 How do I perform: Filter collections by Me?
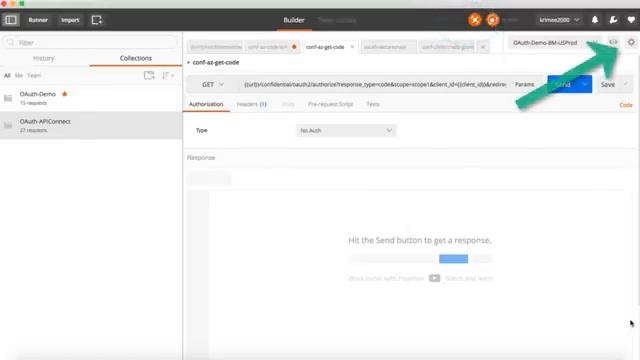pyautogui.click(x=19, y=76)
